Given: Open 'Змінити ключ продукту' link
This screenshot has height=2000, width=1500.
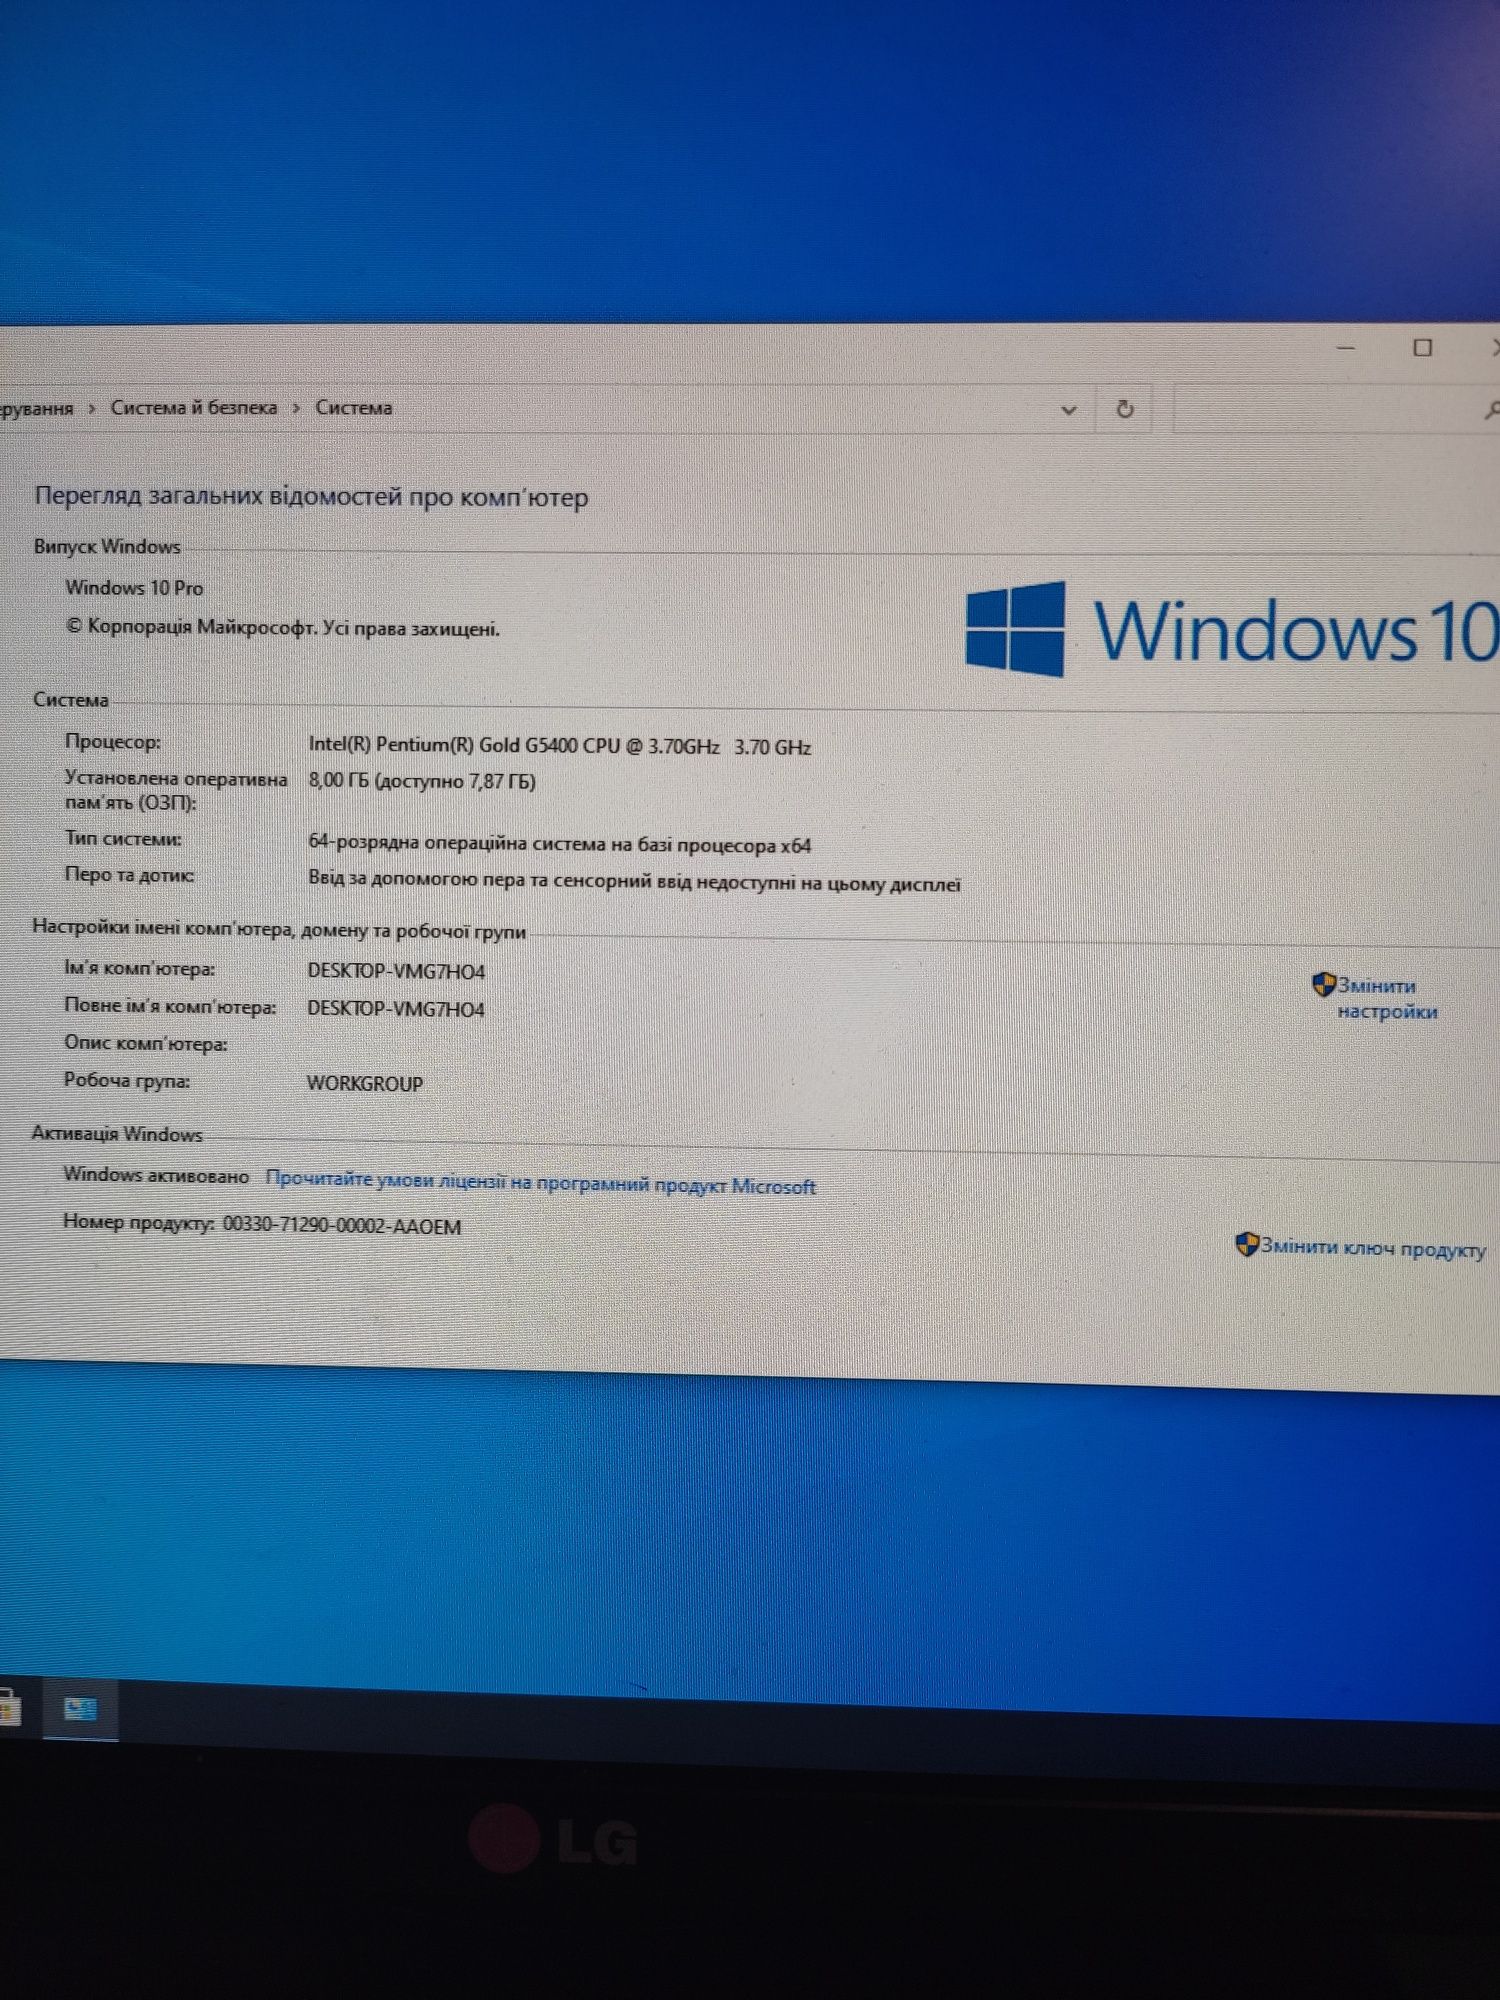Looking at the screenshot, I should point(1373,1248).
